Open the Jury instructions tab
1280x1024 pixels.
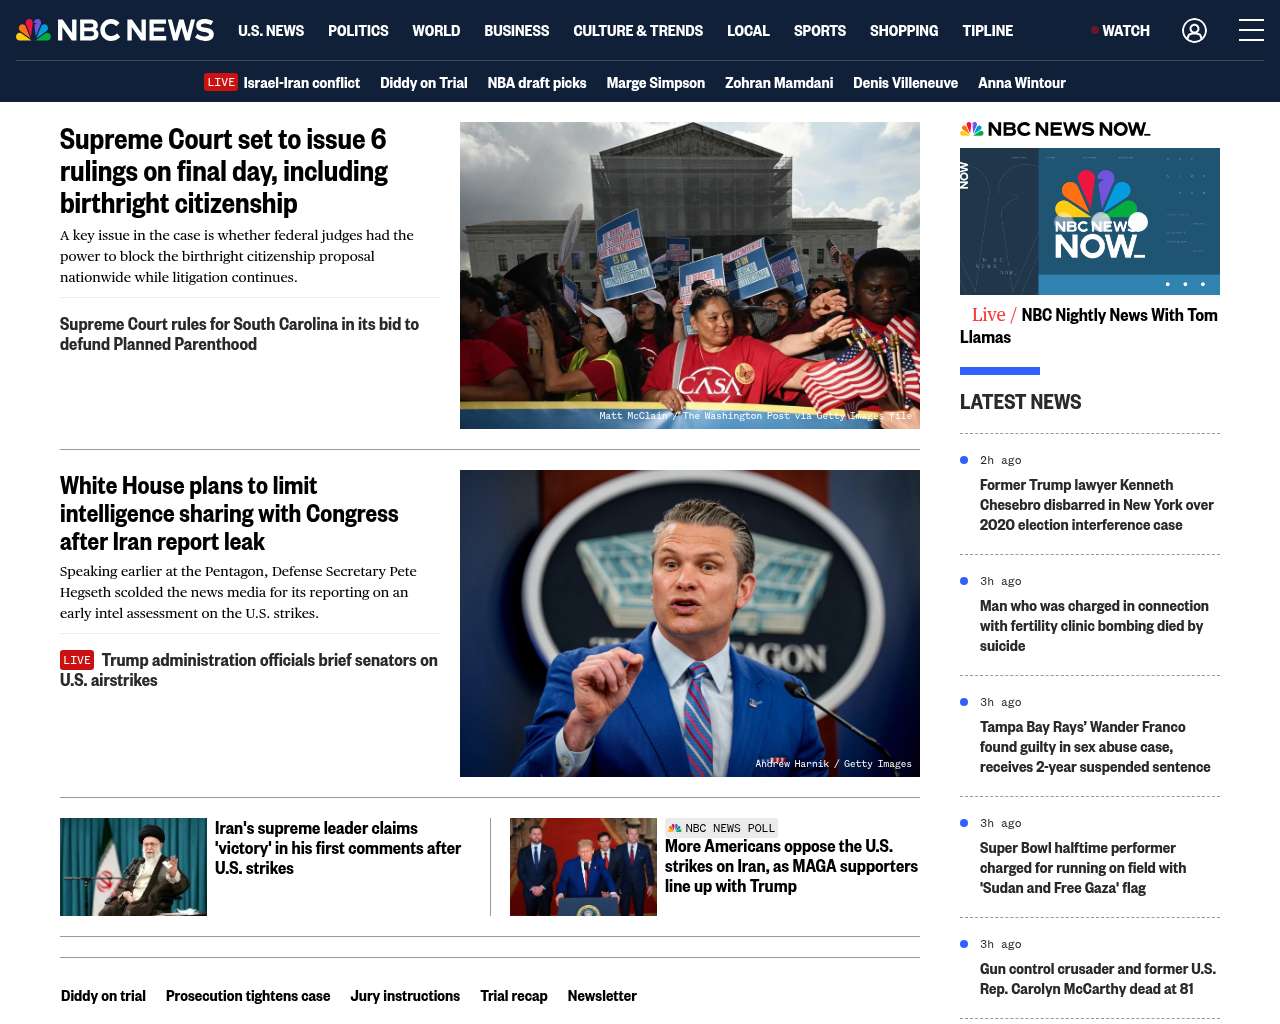405,995
